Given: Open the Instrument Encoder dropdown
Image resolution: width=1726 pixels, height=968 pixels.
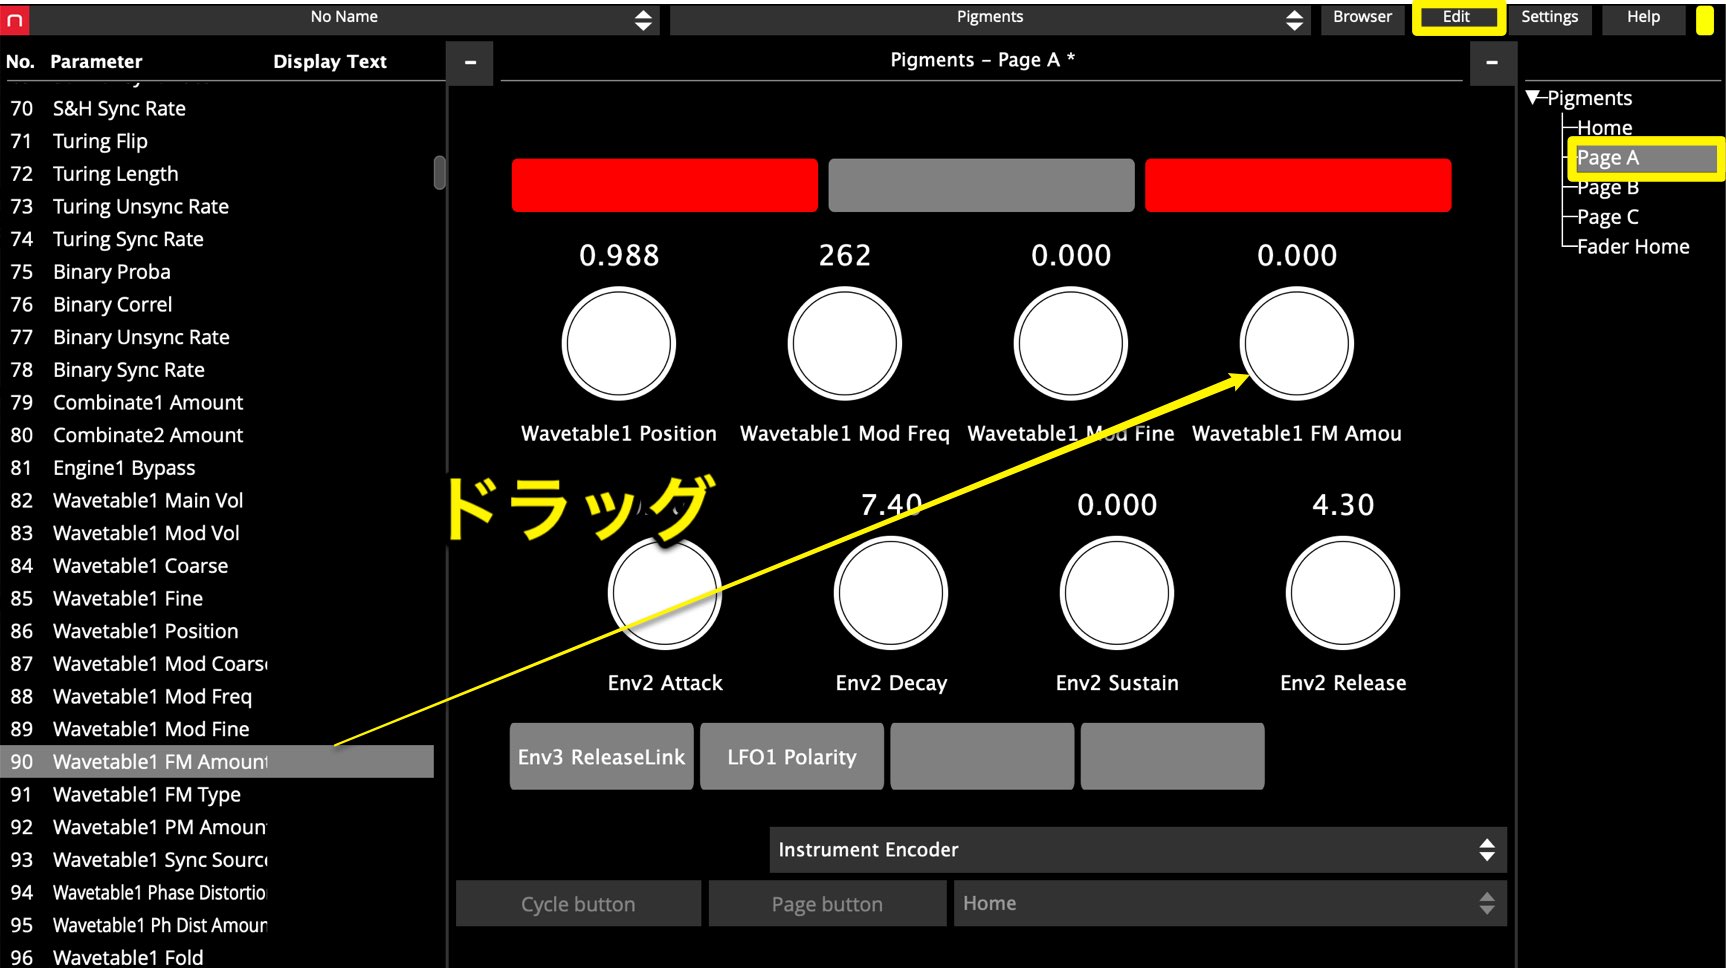Looking at the screenshot, I should 1138,850.
